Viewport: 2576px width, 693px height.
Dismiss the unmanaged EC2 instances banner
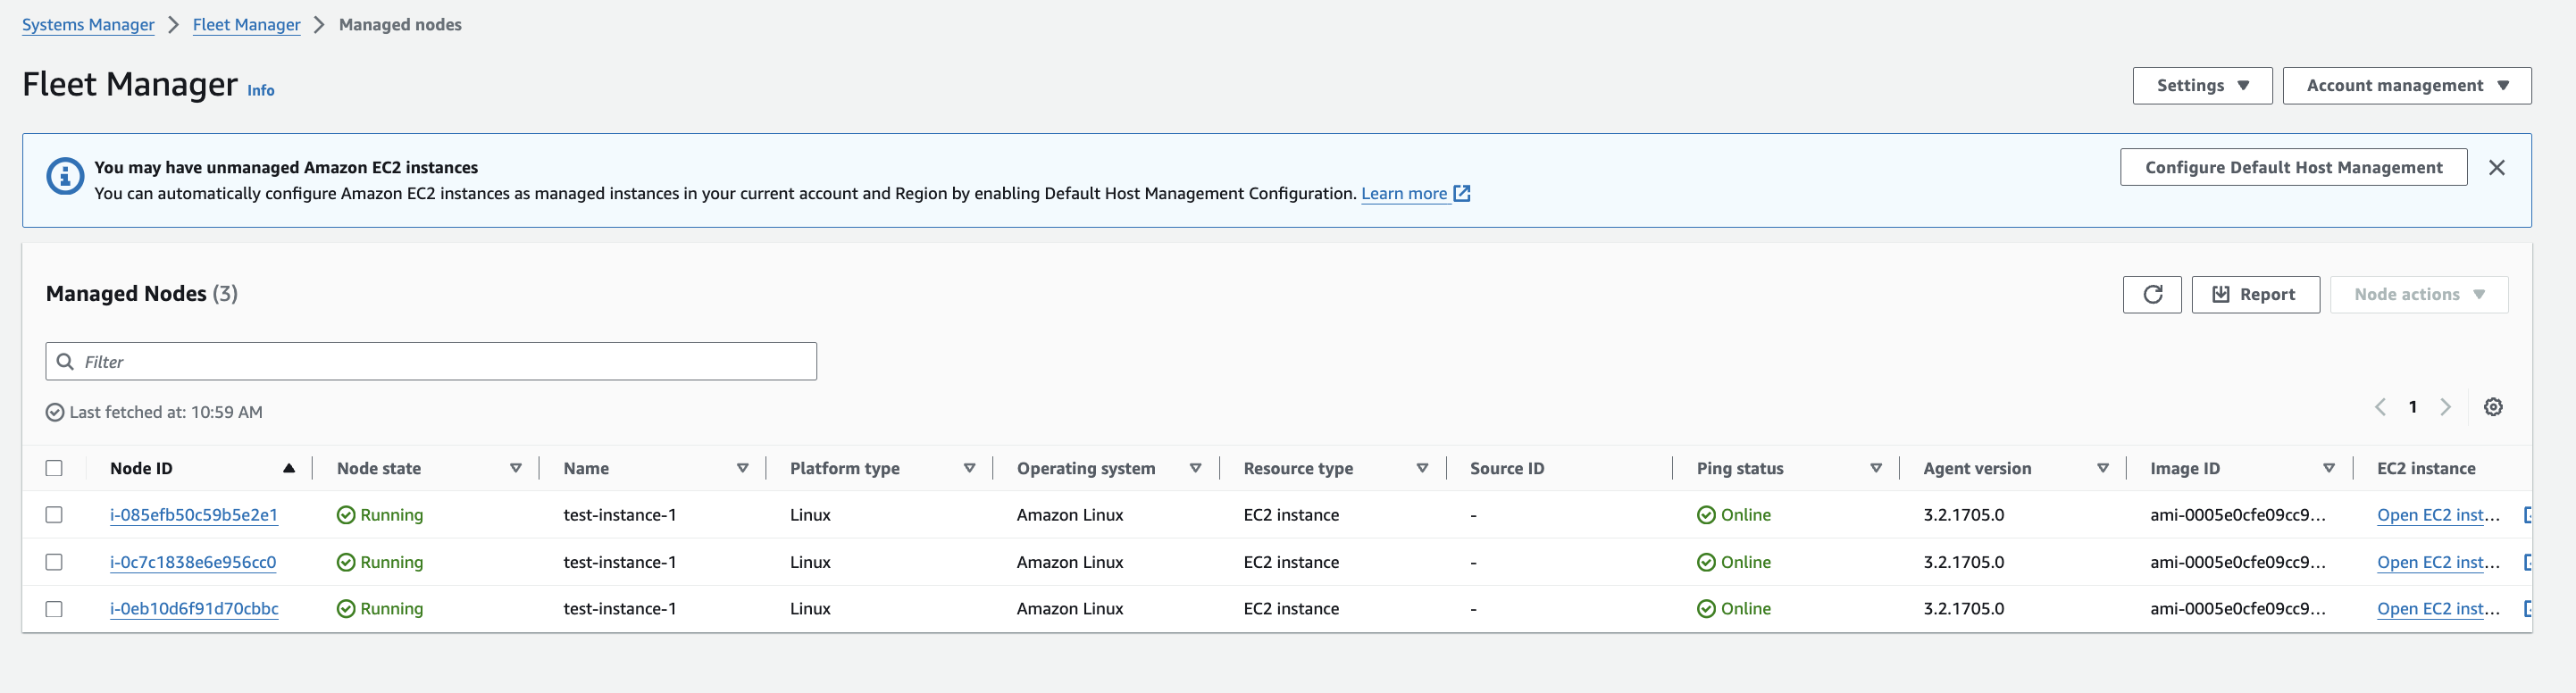2496,168
